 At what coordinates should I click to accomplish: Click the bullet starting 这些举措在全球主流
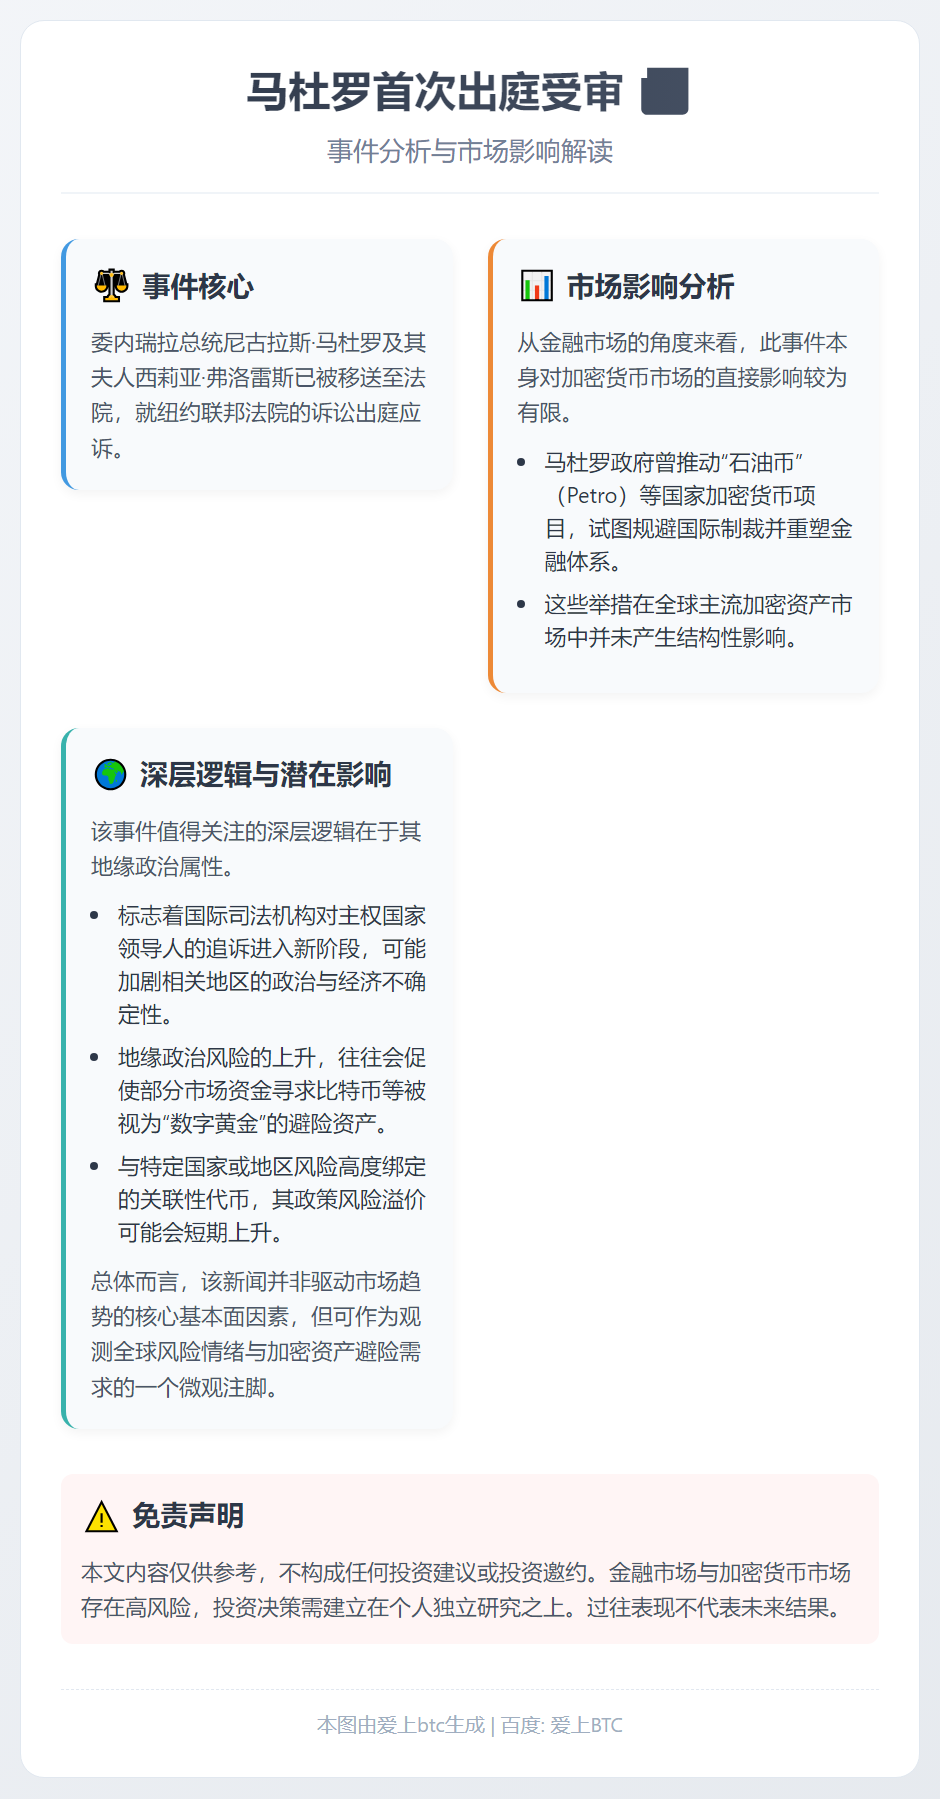[x=698, y=621]
